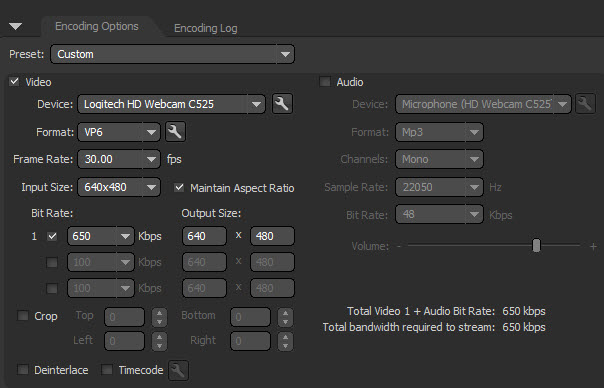The image size is (604, 388).
Task: Toggle the Video checkbox
Action: point(14,82)
